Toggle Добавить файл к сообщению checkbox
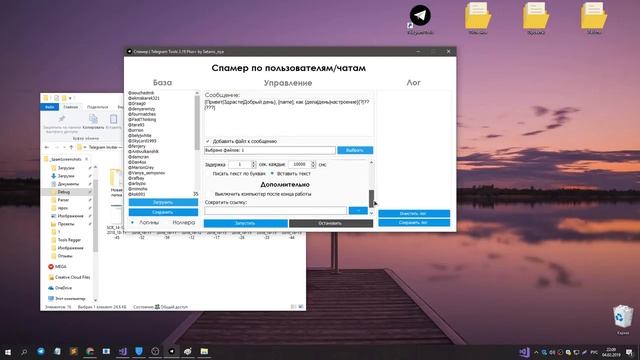The width and height of the screenshot is (640, 360). [208, 141]
